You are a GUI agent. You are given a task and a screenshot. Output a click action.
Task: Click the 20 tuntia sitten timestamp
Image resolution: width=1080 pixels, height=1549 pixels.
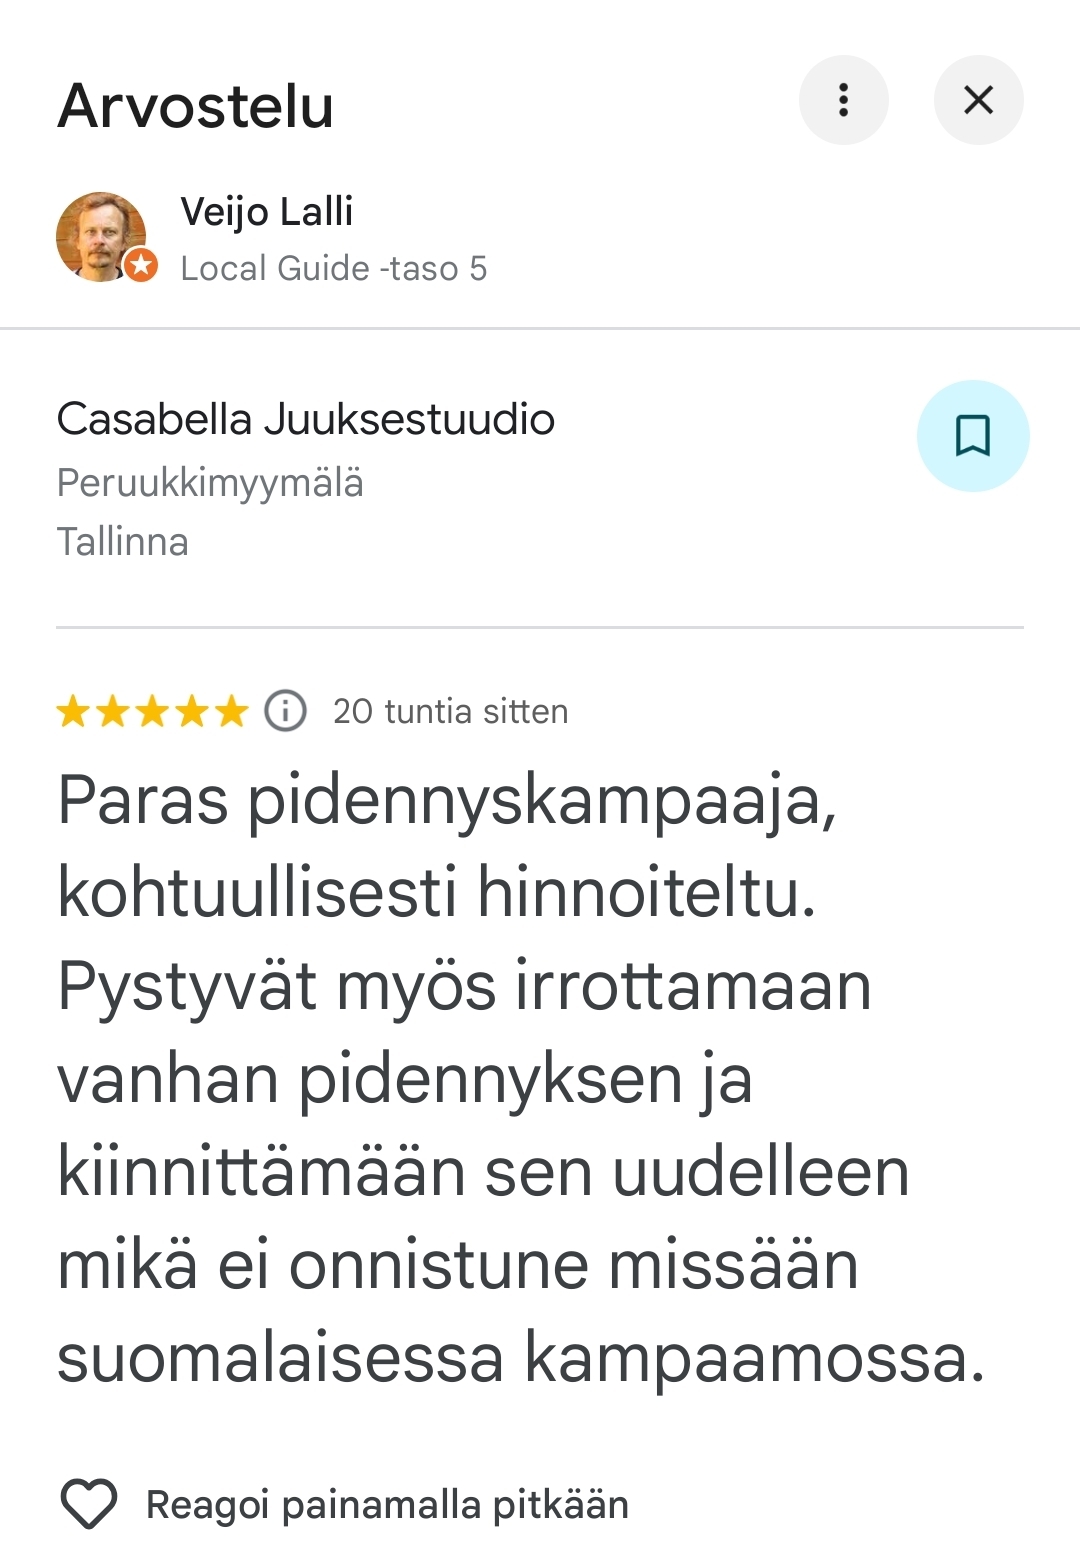pyautogui.click(x=450, y=712)
